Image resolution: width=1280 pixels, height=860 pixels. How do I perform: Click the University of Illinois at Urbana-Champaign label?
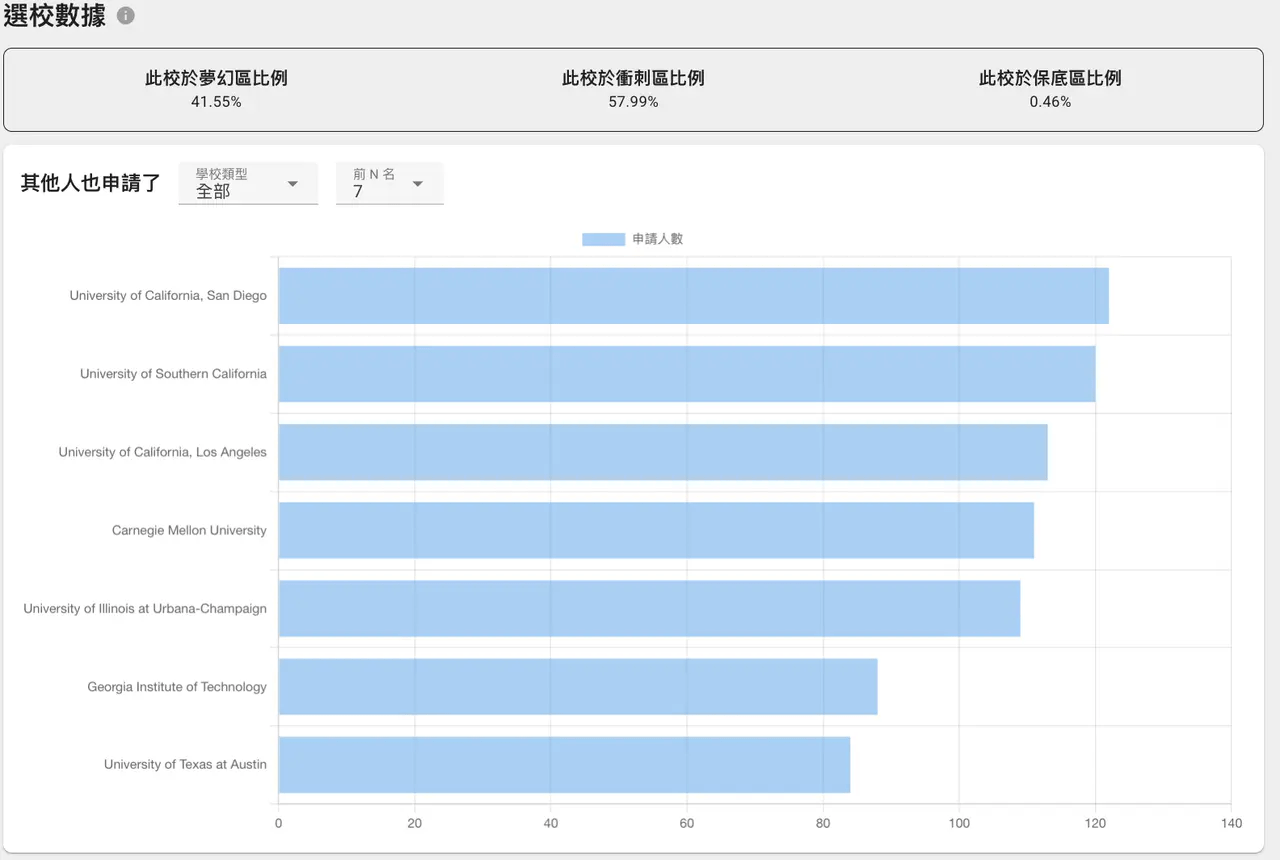pos(145,608)
